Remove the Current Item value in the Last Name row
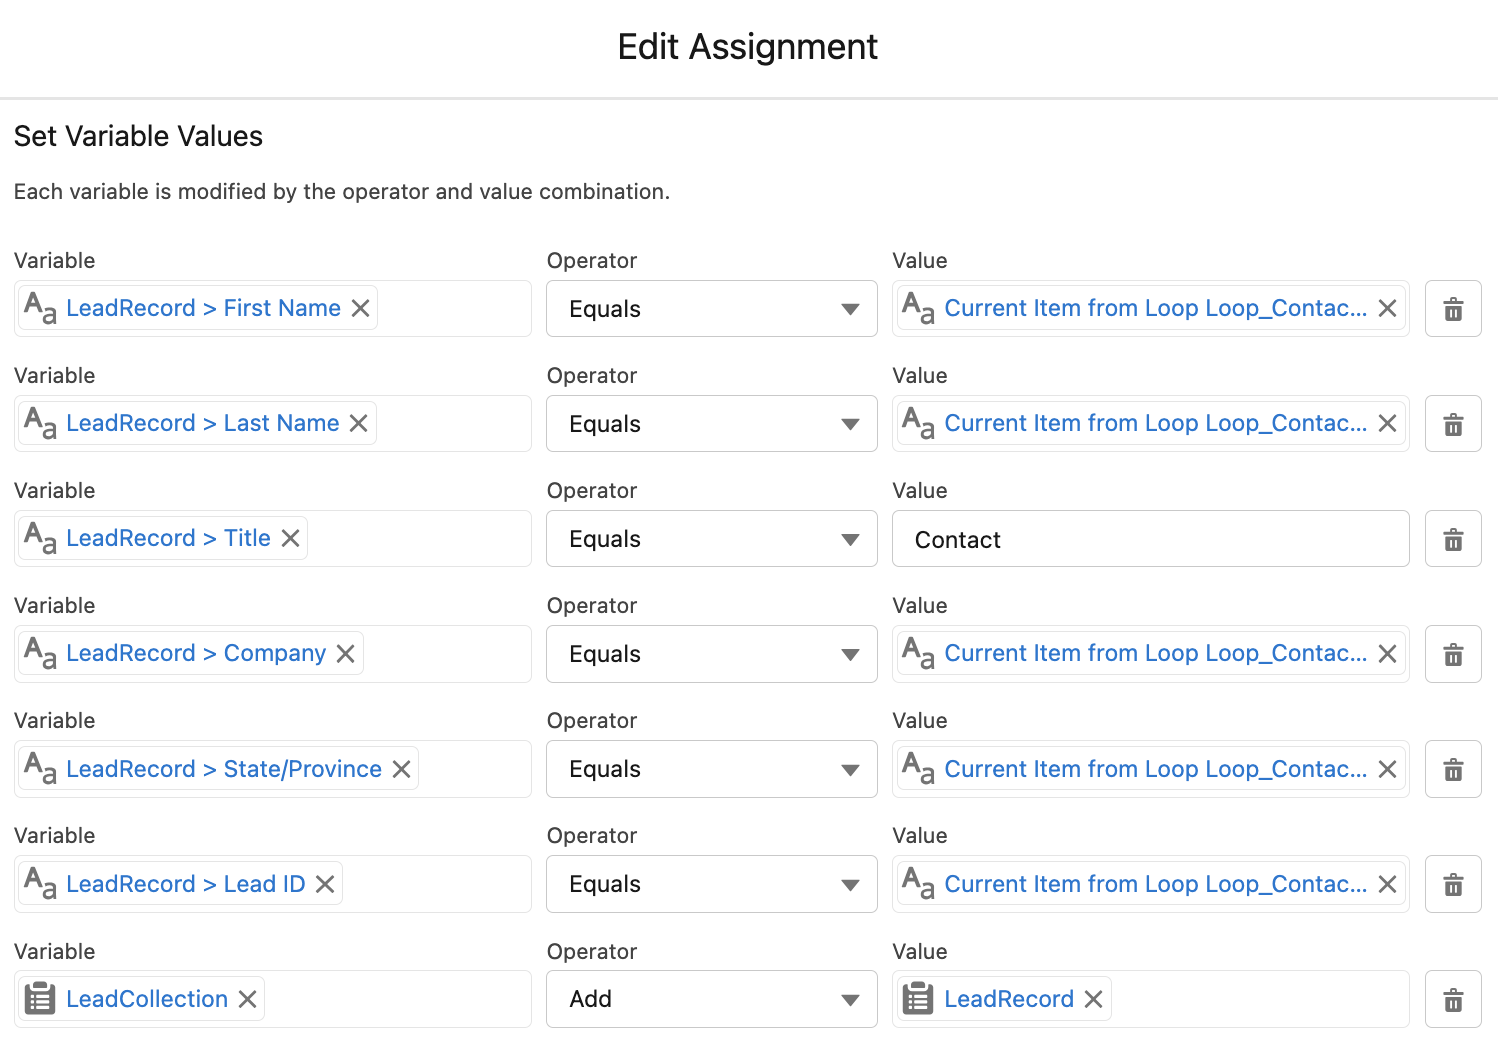 1387,423
